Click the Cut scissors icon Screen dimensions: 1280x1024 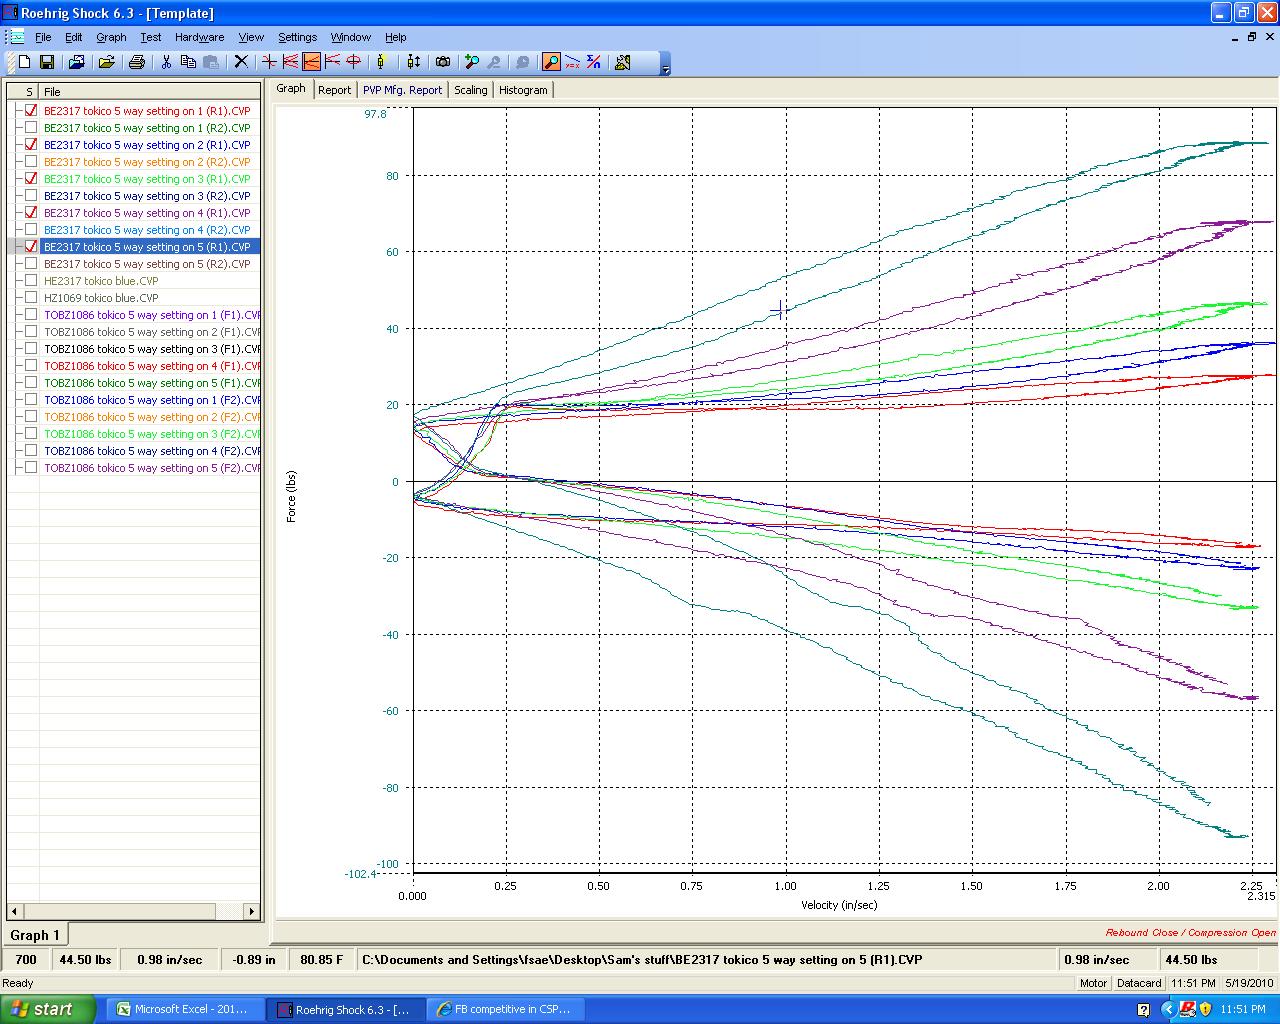tap(166, 62)
